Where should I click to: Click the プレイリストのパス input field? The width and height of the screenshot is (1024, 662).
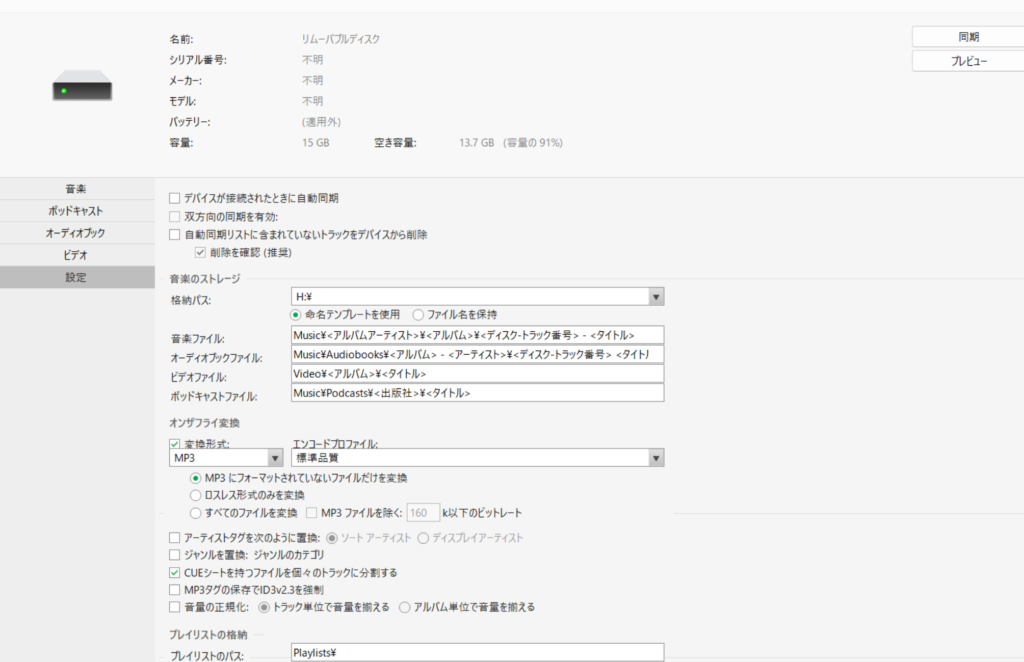(477, 653)
